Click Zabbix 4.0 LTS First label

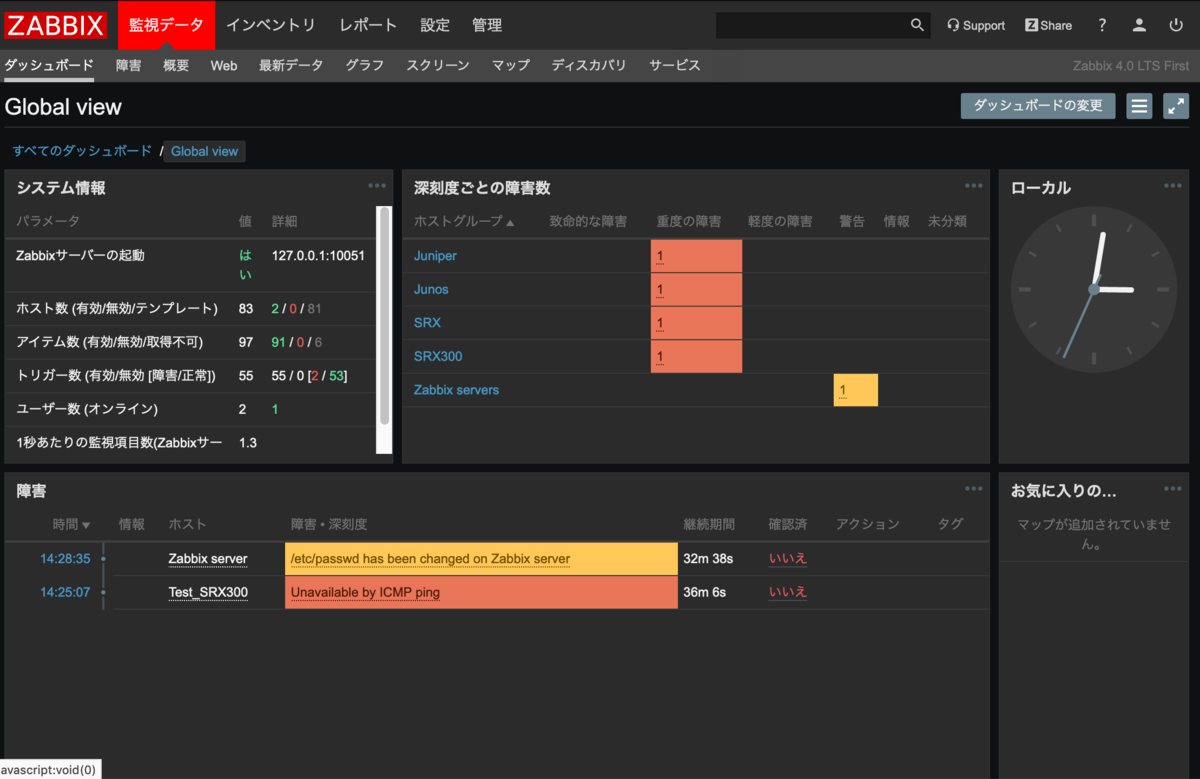tap(1131, 66)
